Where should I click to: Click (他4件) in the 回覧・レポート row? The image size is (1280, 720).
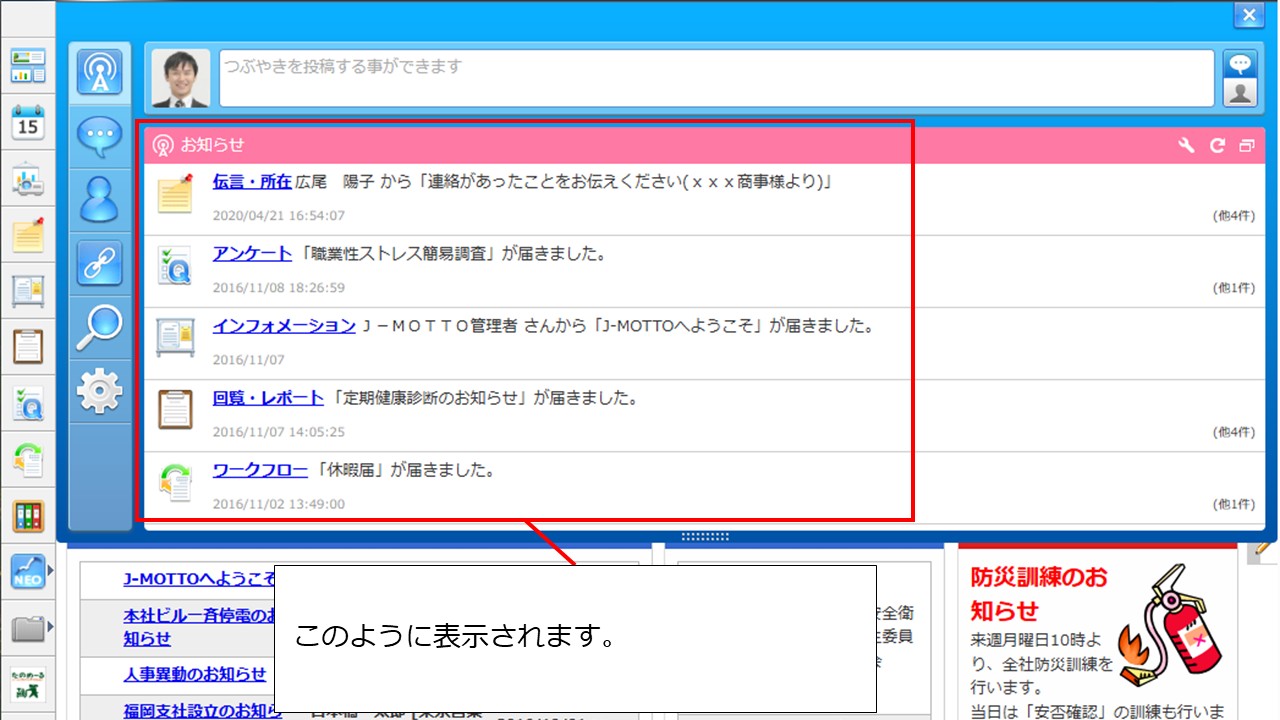point(1234,432)
